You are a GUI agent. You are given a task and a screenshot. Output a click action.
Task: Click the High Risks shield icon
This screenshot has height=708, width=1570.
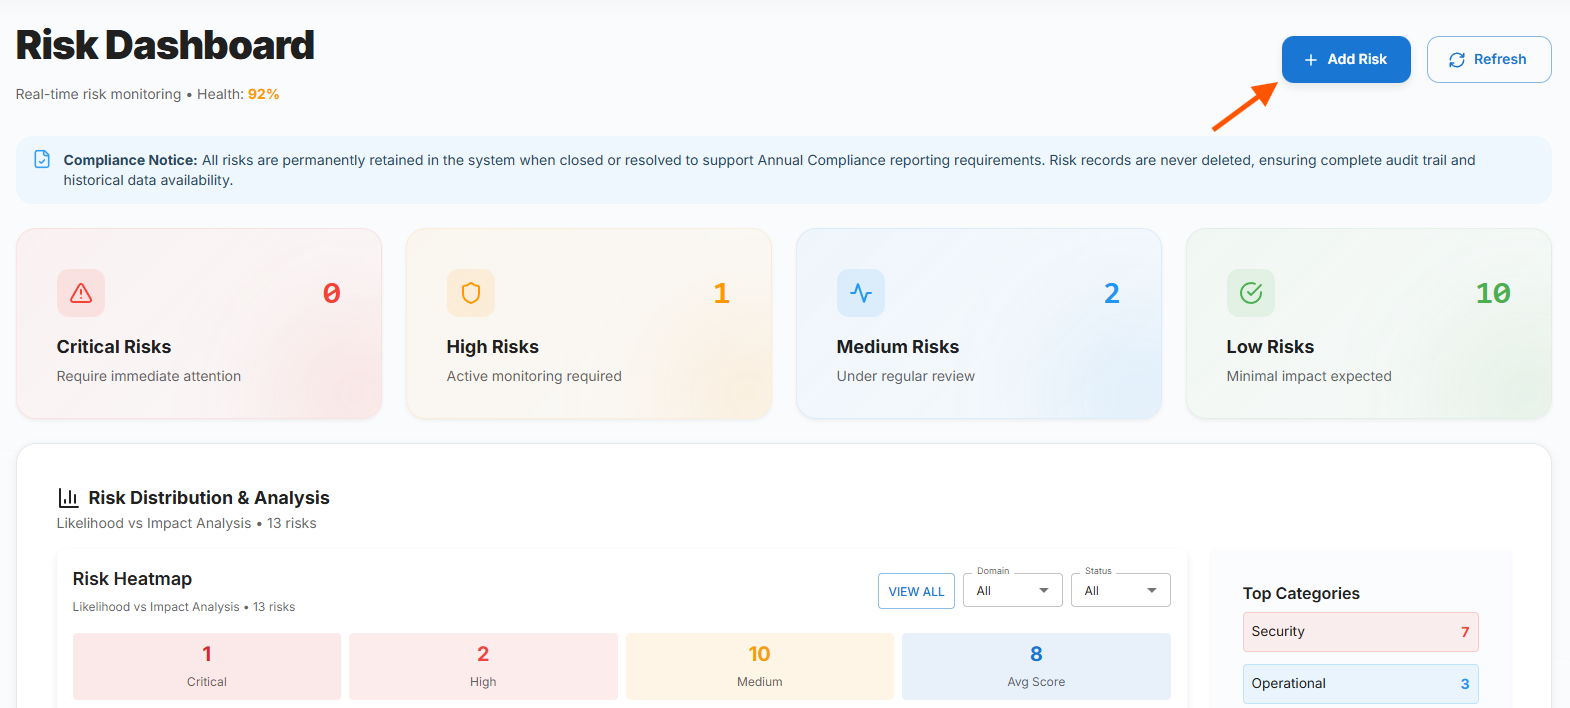click(x=471, y=293)
